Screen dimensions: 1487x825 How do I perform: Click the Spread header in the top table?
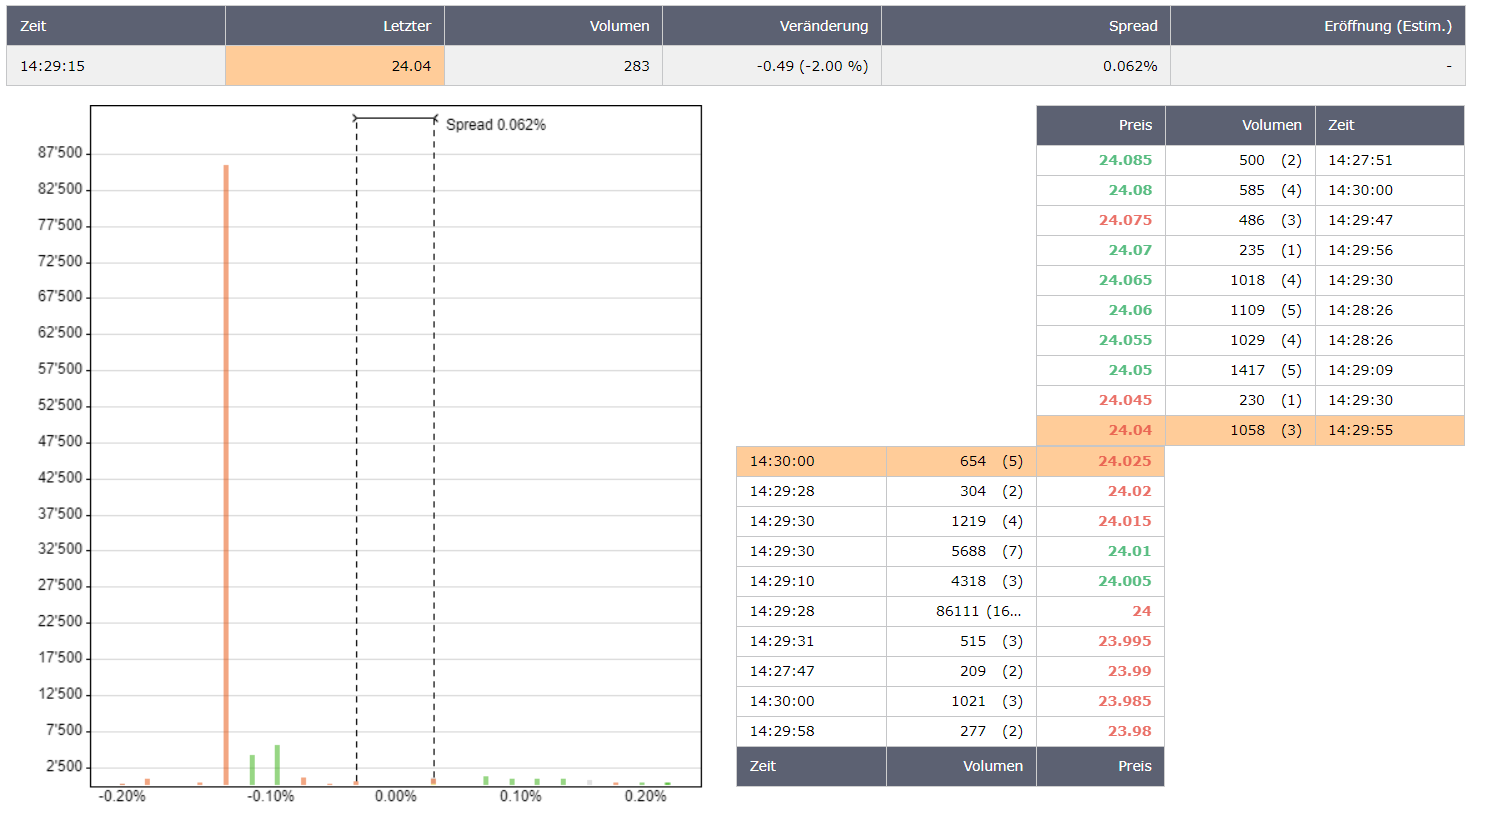point(1132,26)
